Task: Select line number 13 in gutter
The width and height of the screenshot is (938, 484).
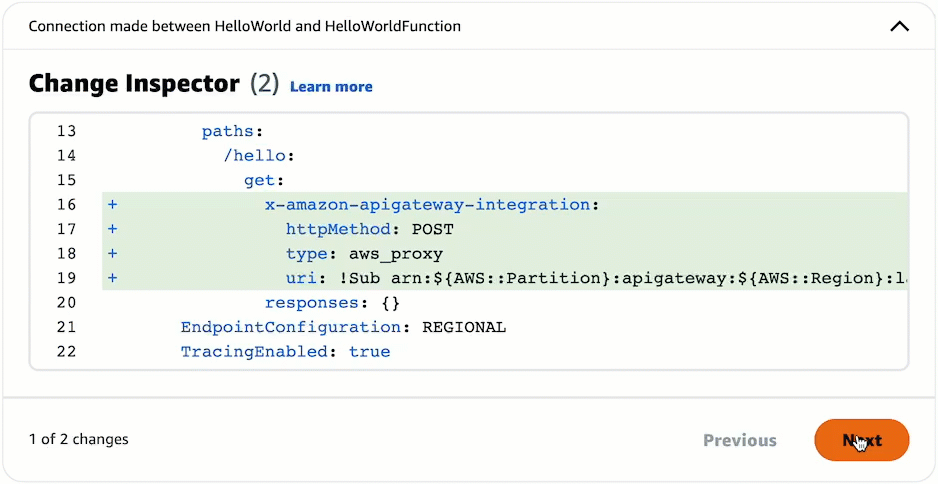Action: tap(66, 131)
